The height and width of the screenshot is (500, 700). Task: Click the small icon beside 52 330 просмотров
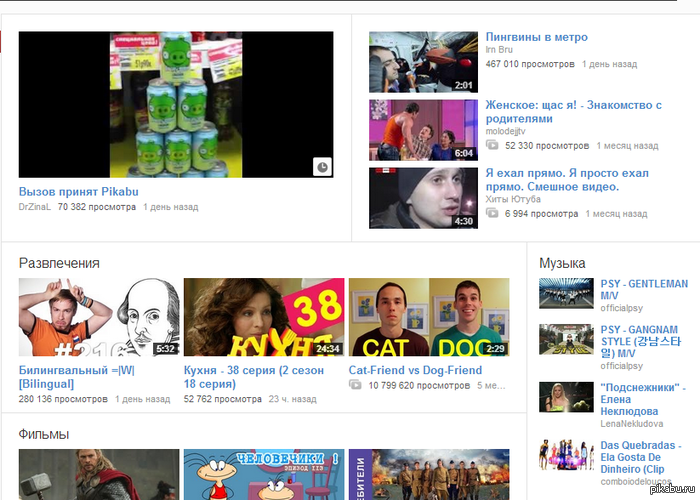click(x=493, y=146)
